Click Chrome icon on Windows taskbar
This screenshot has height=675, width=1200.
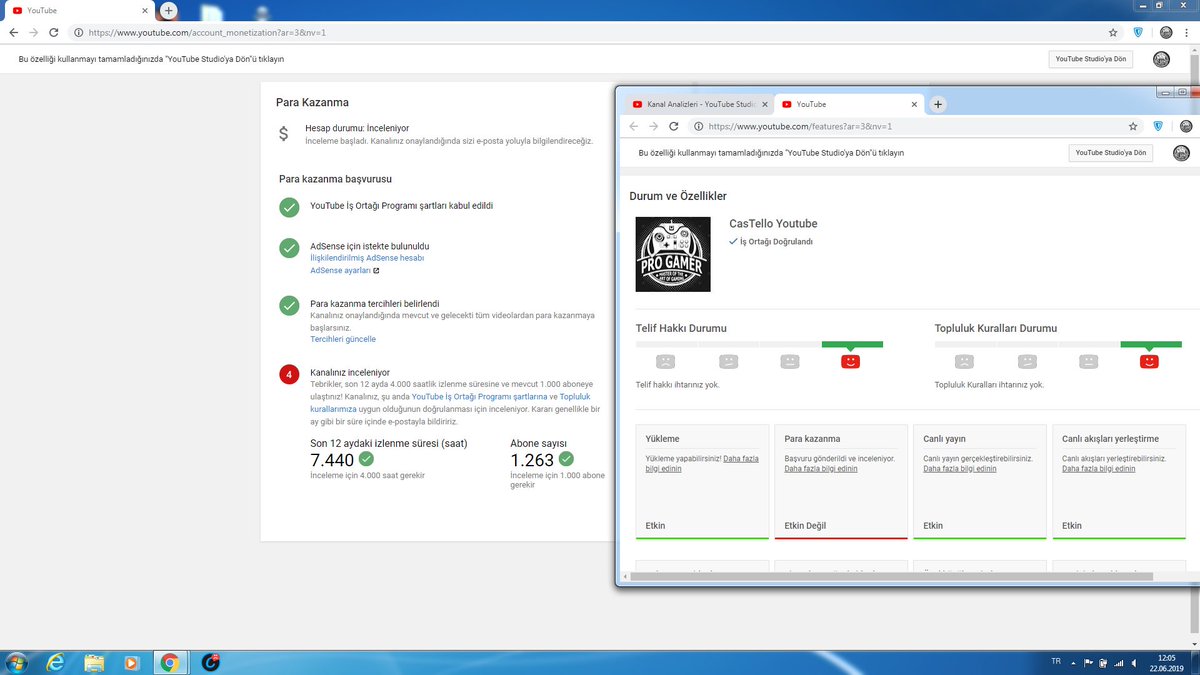170,662
